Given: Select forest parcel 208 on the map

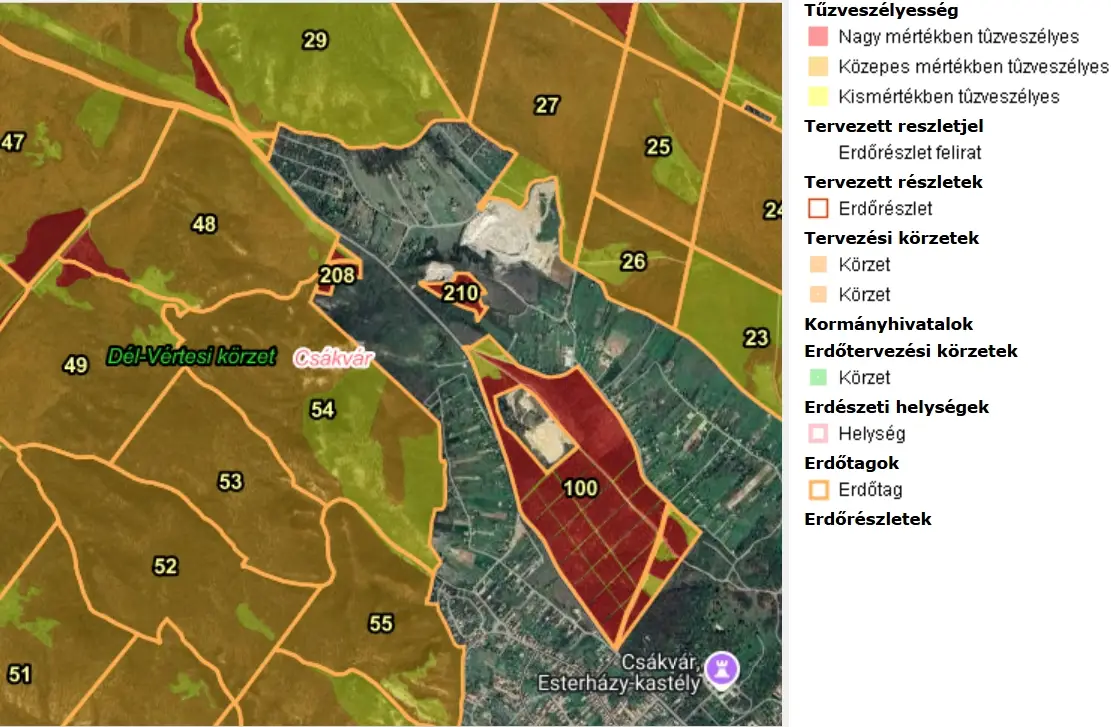Looking at the screenshot, I should pos(336,276).
